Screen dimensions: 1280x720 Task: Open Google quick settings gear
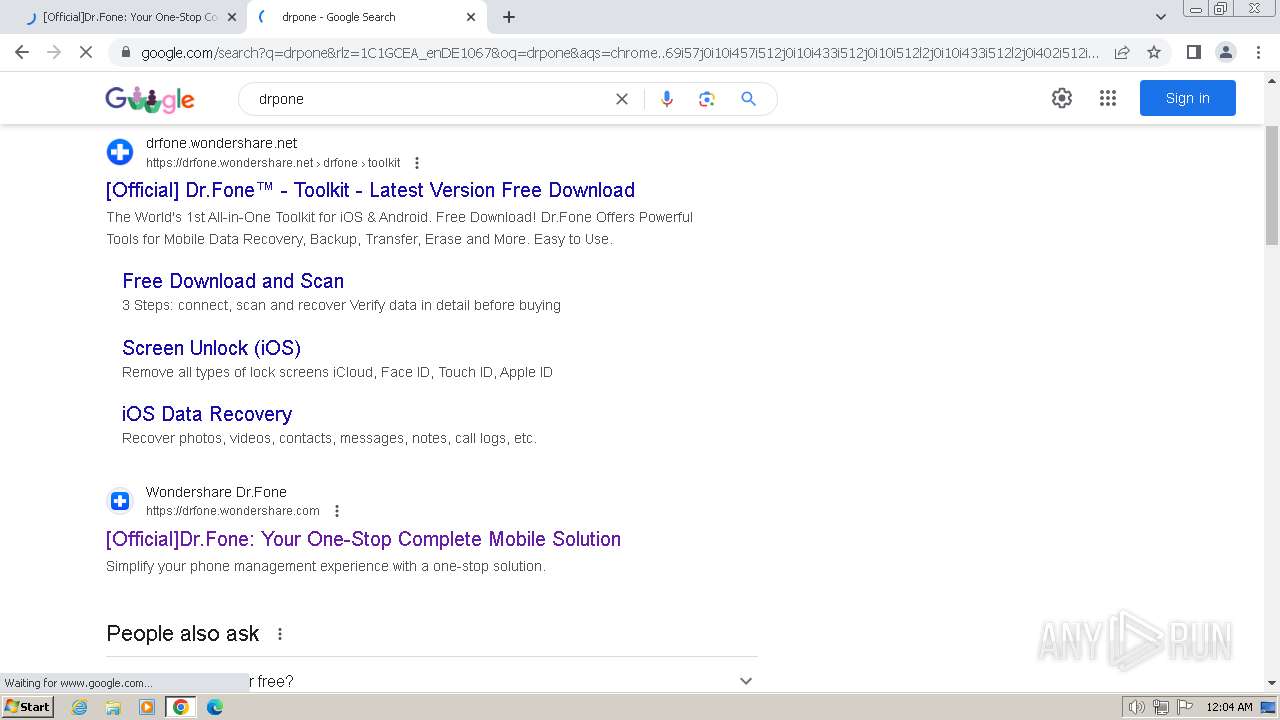[x=1062, y=98]
